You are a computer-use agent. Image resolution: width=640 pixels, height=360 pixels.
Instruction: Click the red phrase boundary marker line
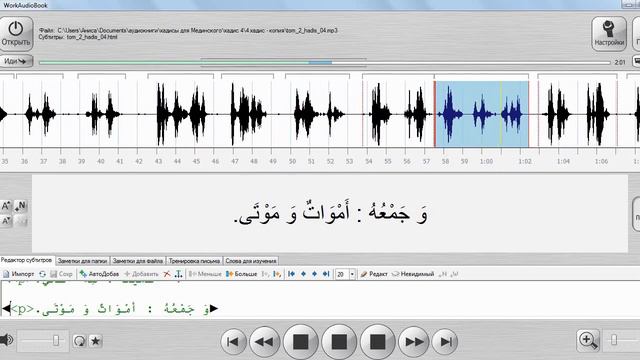435,114
